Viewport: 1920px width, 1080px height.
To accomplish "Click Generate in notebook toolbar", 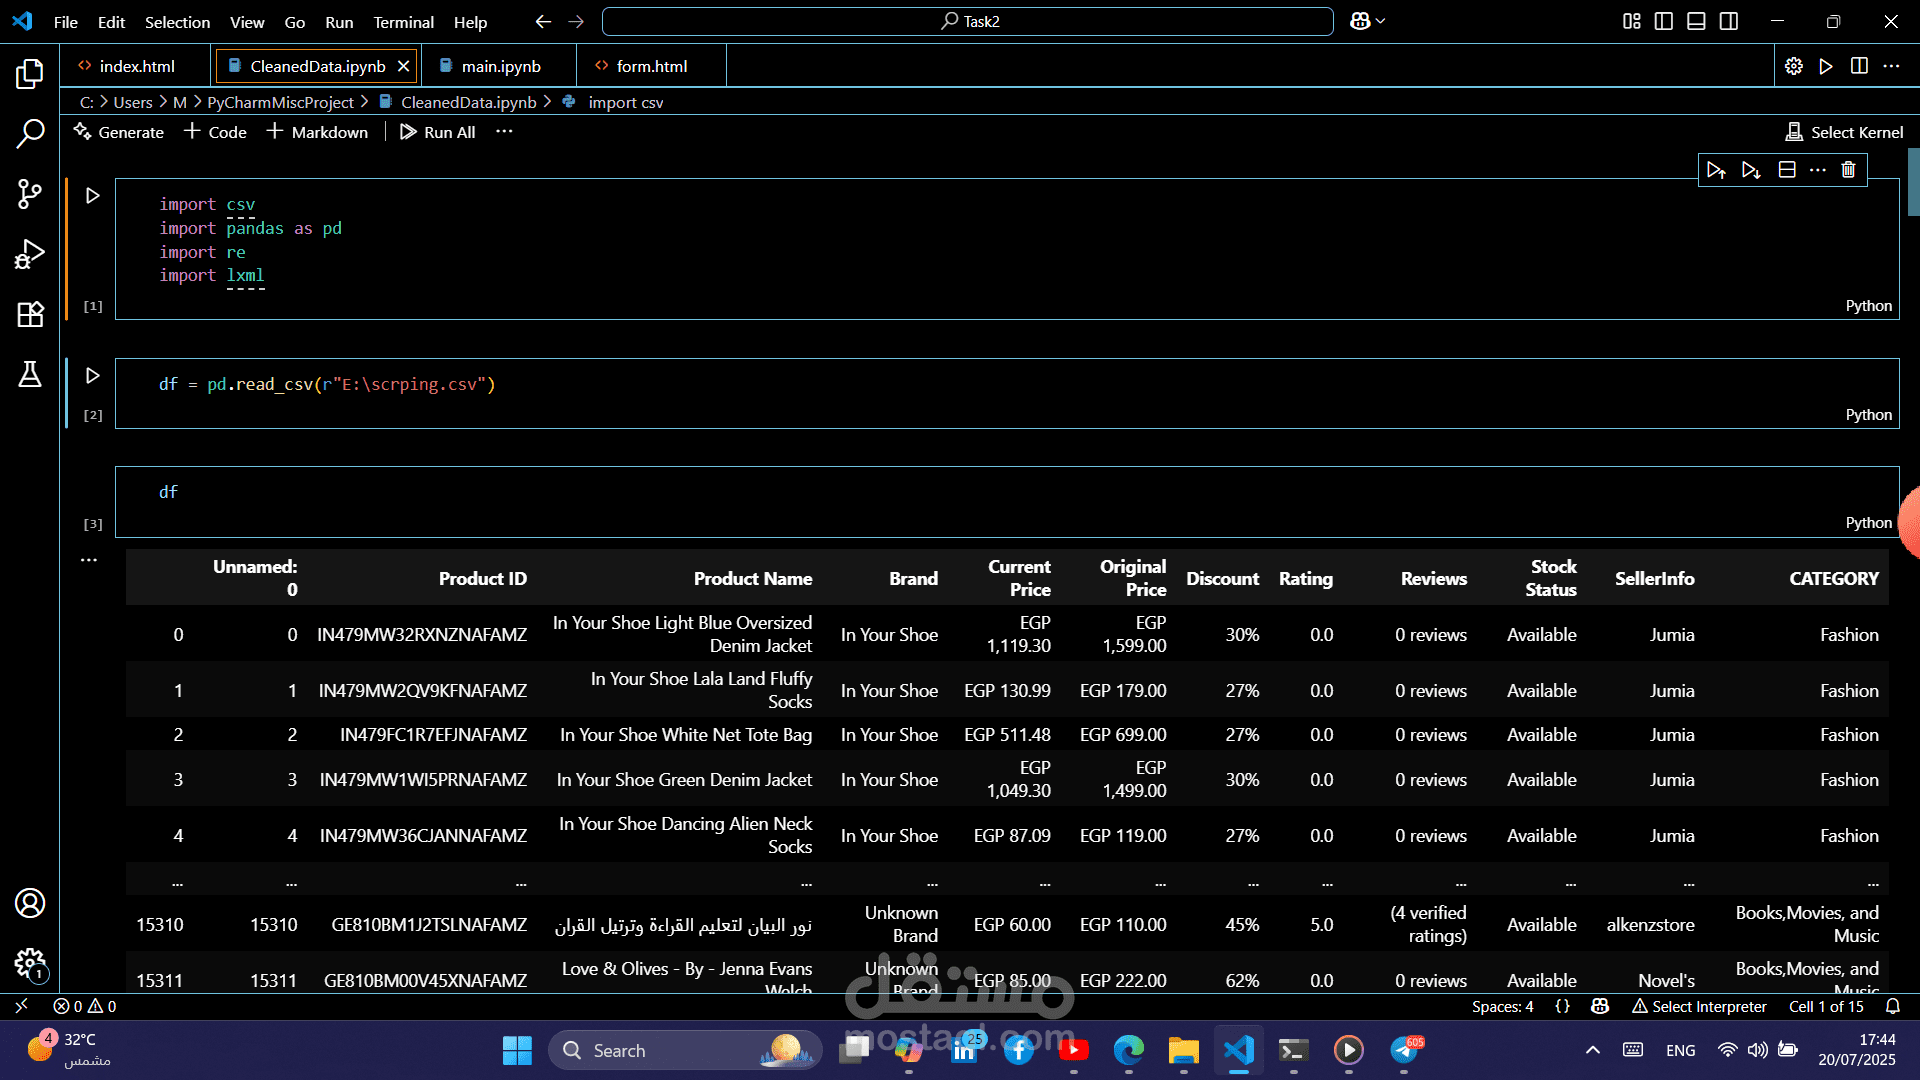I will pyautogui.click(x=119, y=132).
